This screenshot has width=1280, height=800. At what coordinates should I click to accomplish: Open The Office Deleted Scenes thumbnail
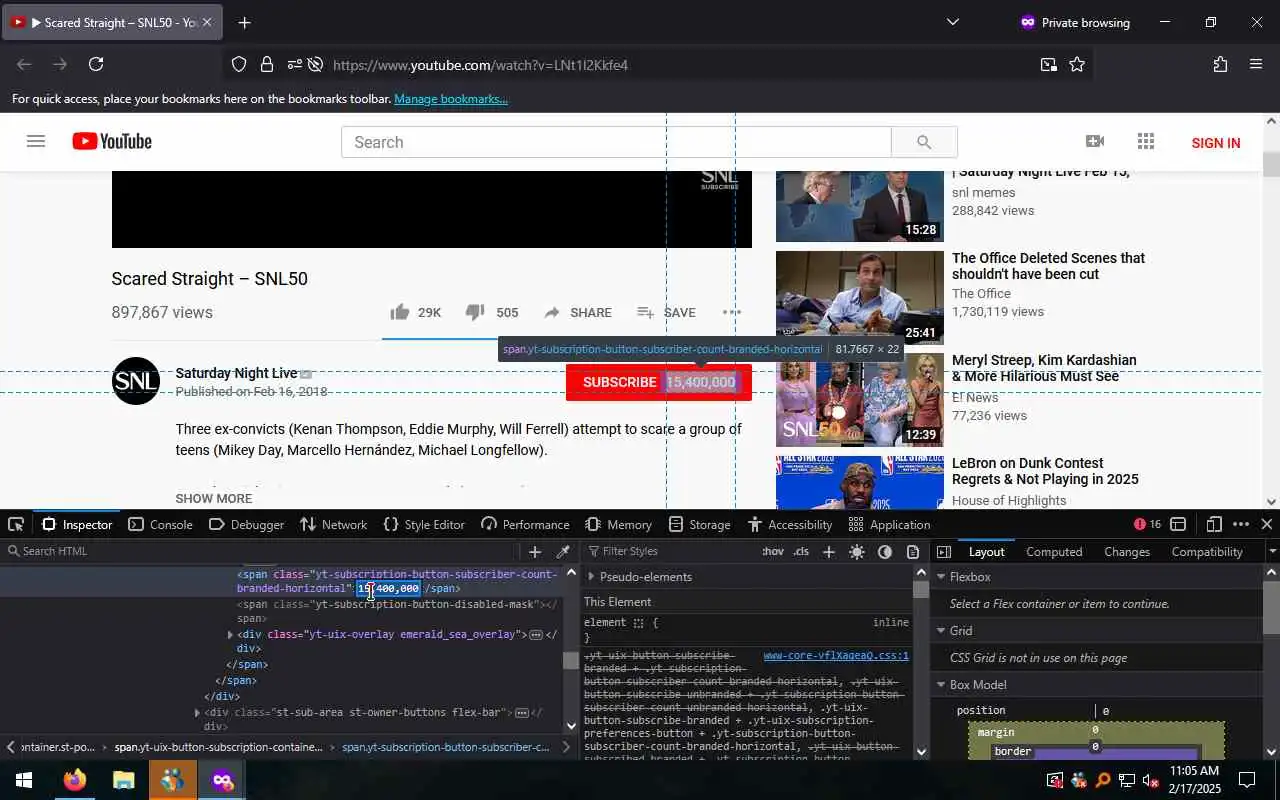(860, 297)
